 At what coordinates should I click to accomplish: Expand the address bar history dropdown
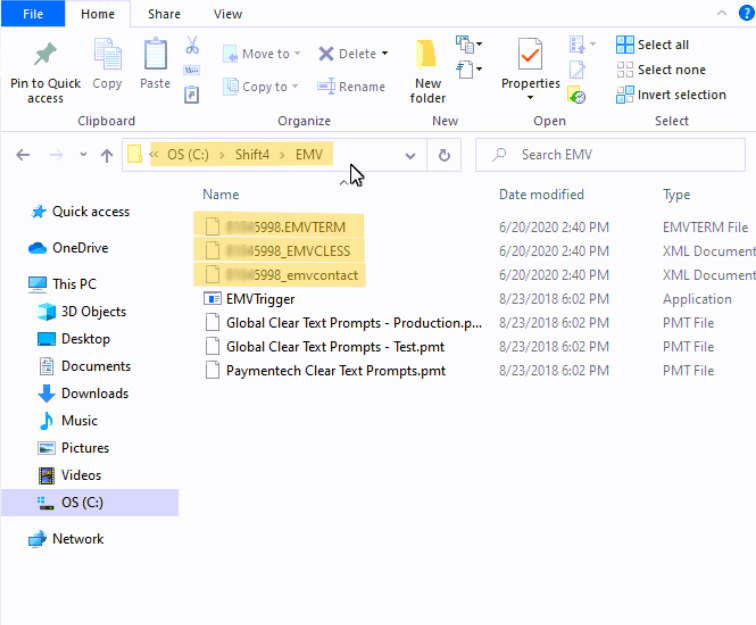(410, 155)
